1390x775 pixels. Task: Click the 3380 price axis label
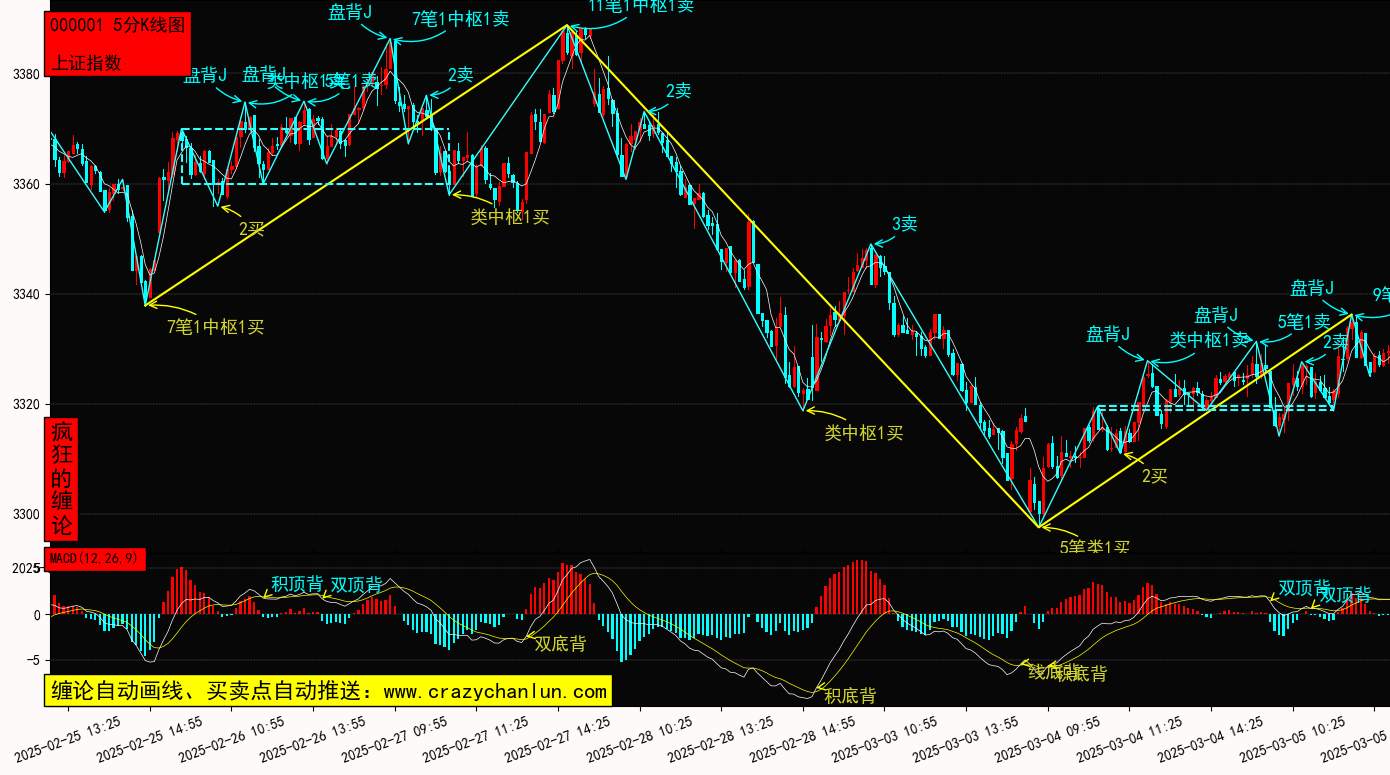coord(25,75)
